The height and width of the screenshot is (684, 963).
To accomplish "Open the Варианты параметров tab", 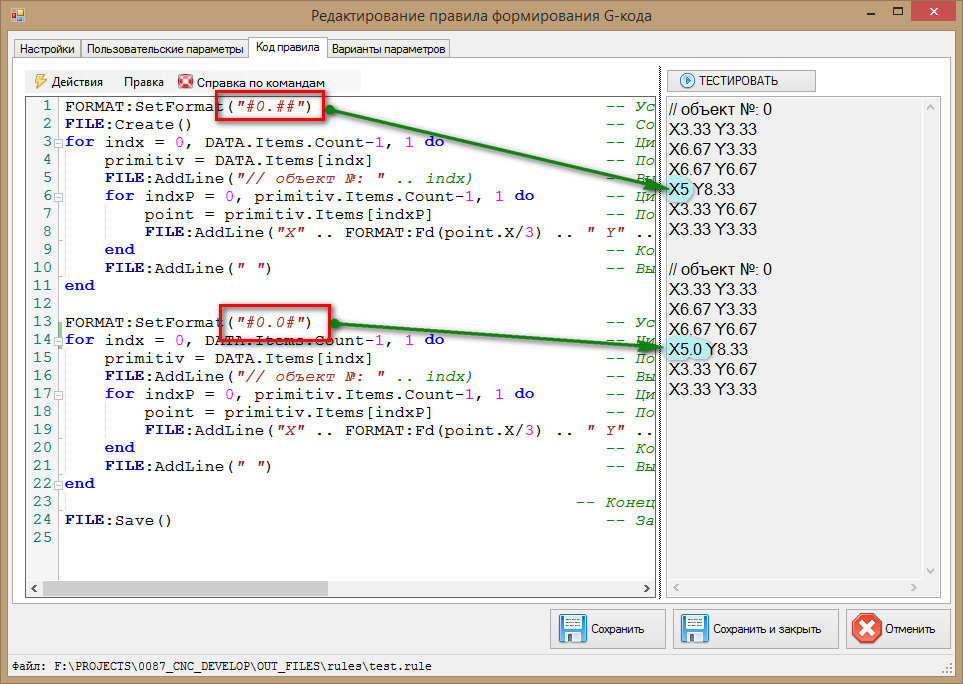I will tap(388, 49).
